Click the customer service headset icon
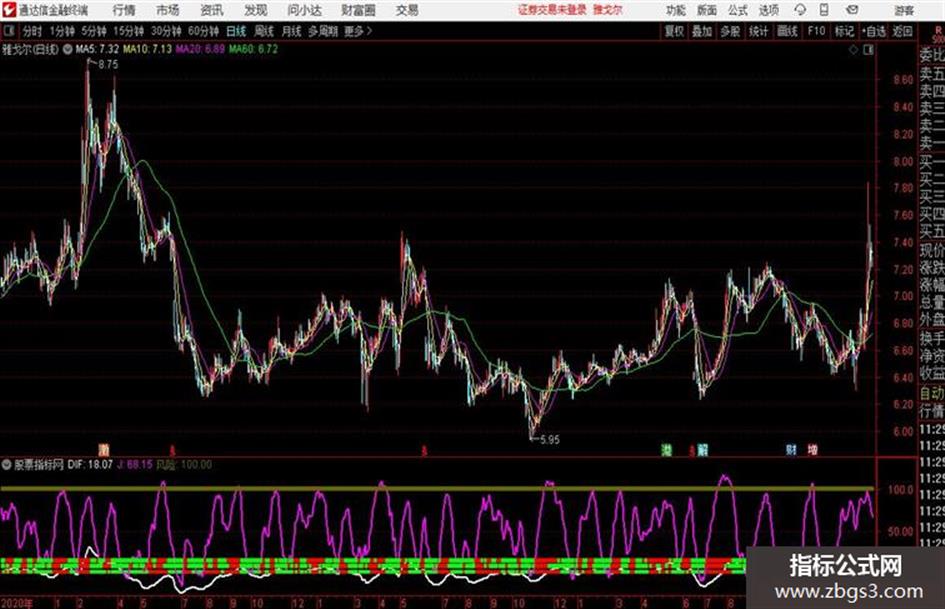Image resolution: width=945 pixels, height=609 pixels. point(800,10)
